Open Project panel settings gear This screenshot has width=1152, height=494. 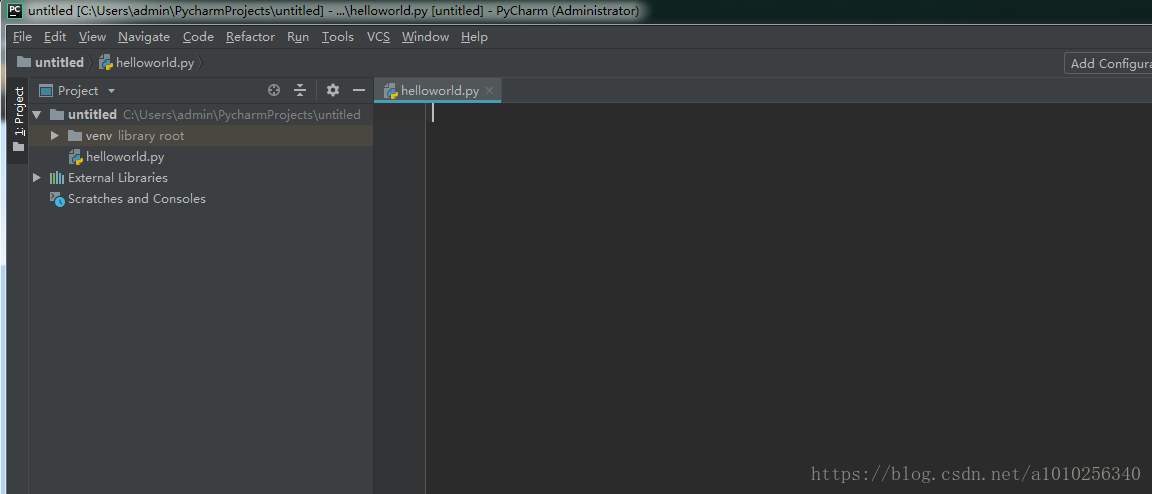(x=333, y=90)
